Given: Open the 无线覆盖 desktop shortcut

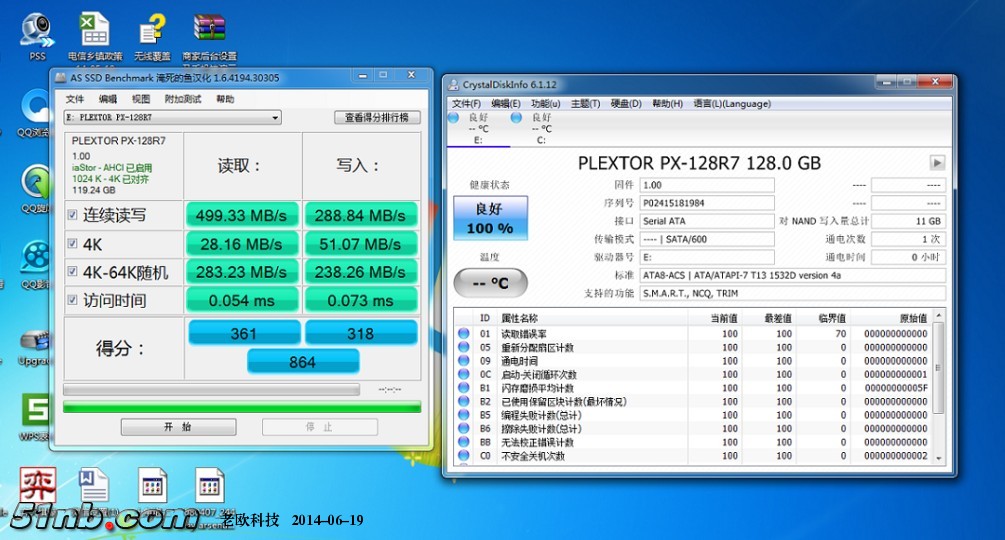Looking at the screenshot, I should (x=152, y=30).
